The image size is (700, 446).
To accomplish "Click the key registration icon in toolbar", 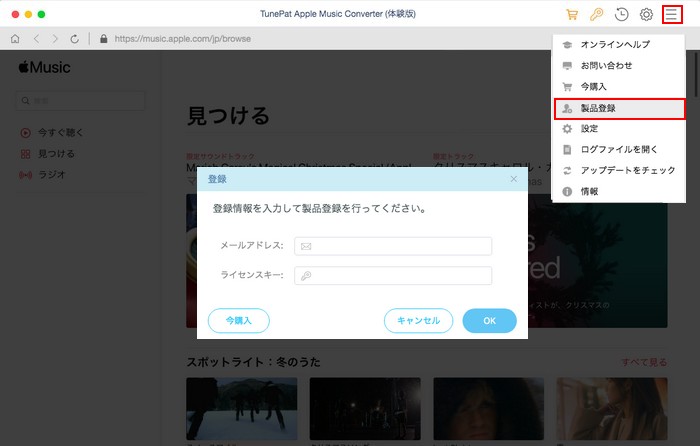I will tap(596, 14).
